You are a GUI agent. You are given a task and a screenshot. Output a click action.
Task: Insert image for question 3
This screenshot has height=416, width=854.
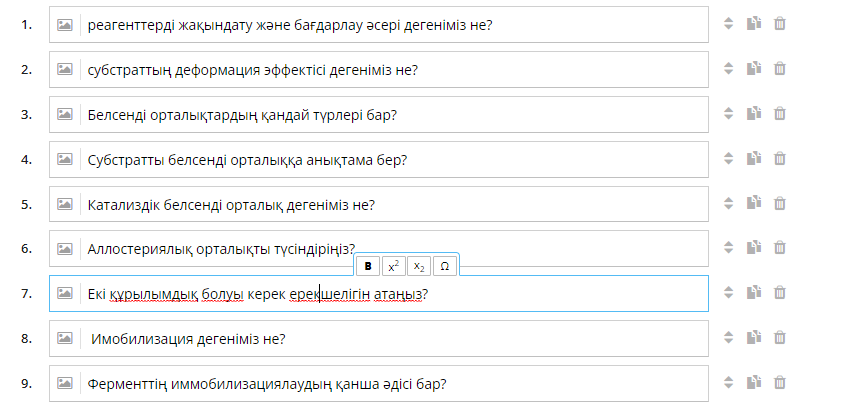coord(65,114)
